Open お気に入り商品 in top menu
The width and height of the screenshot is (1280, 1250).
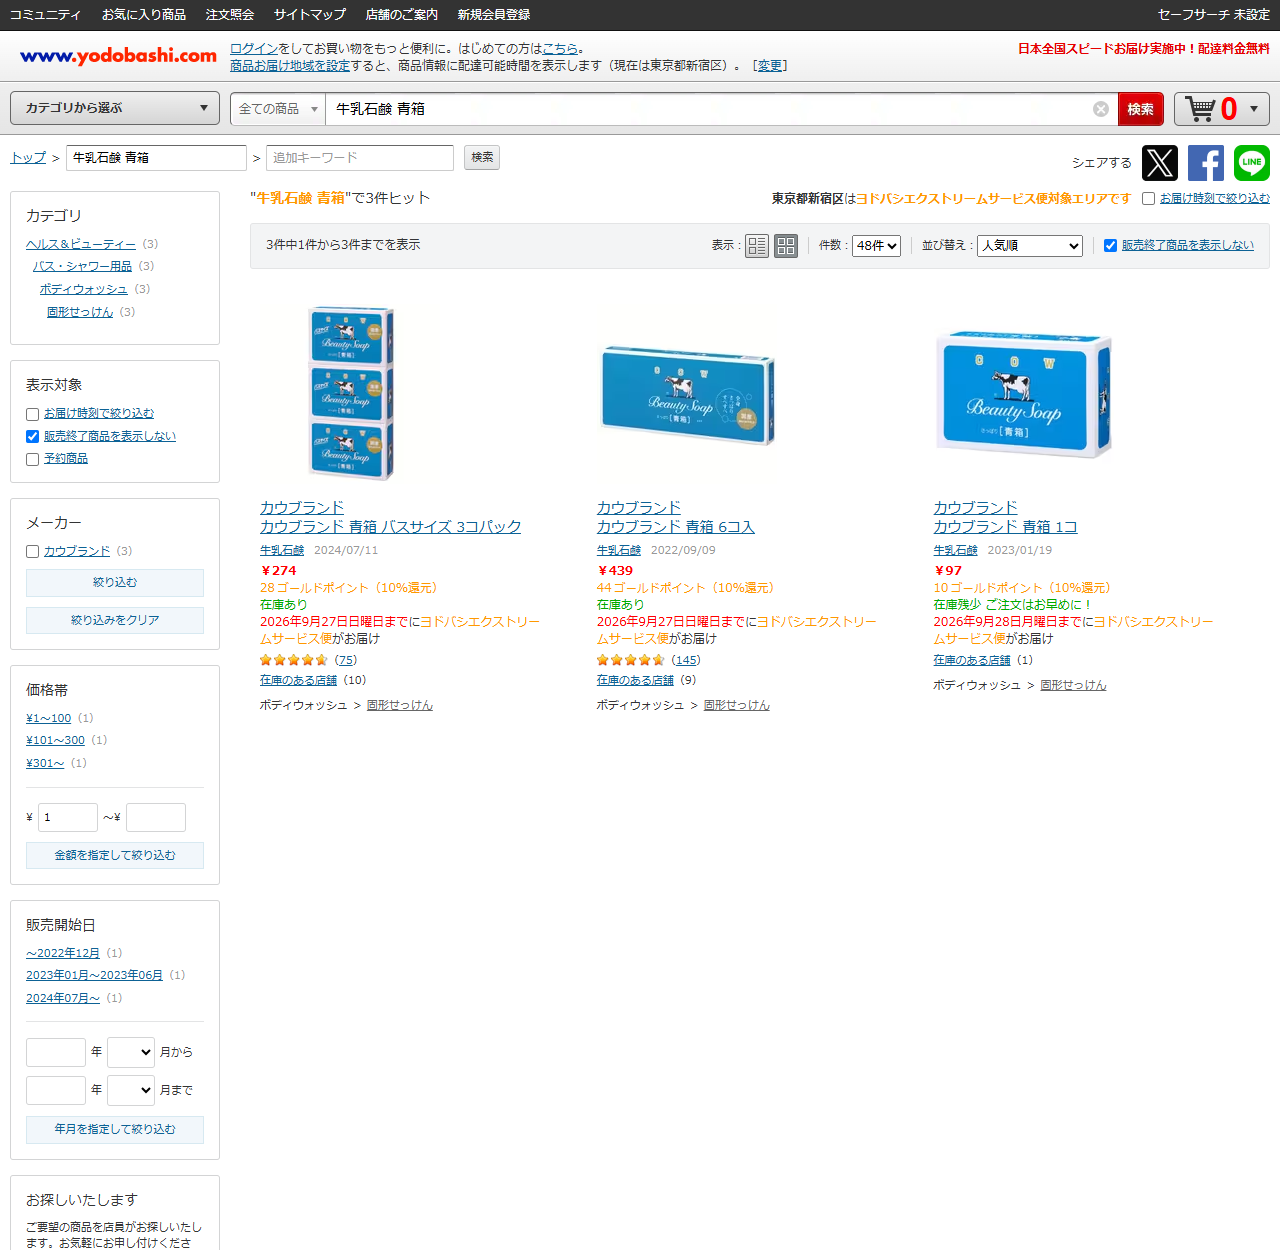click(x=144, y=15)
